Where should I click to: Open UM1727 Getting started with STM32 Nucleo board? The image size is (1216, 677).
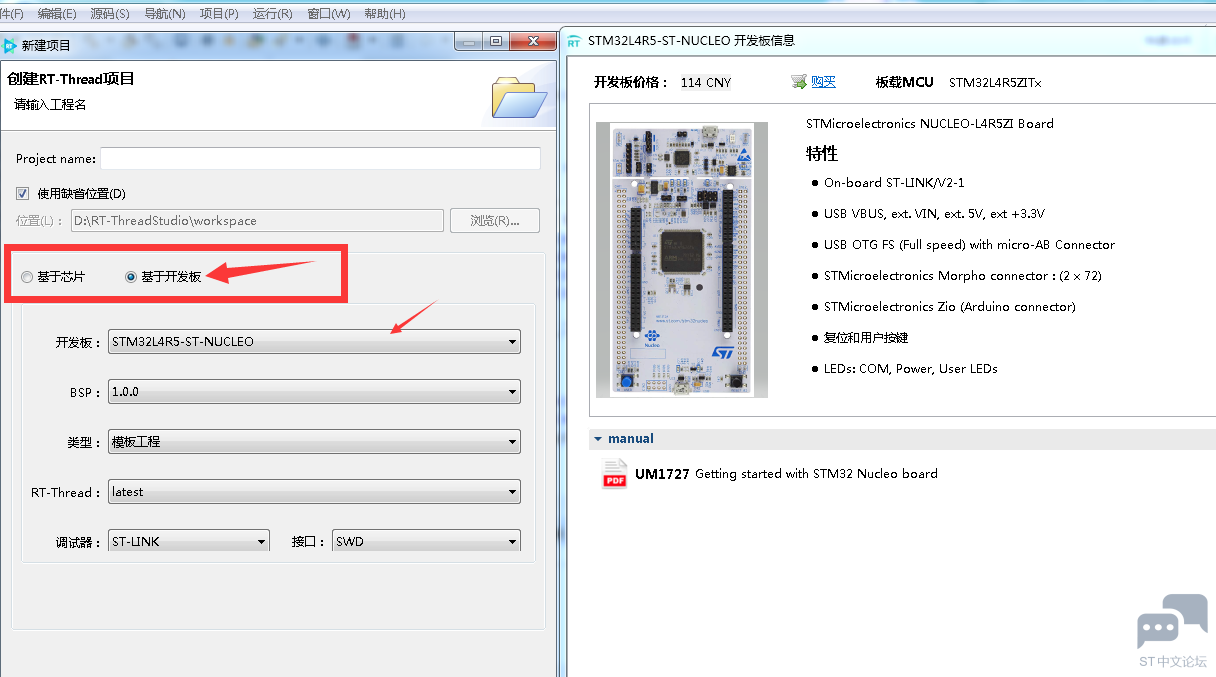tap(786, 474)
